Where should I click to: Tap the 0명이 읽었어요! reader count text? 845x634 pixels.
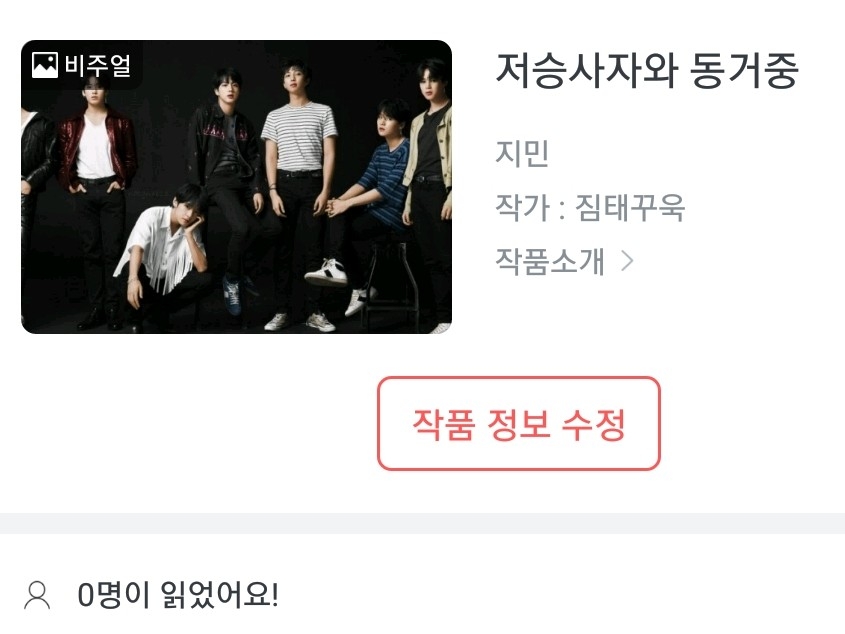click(x=178, y=595)
